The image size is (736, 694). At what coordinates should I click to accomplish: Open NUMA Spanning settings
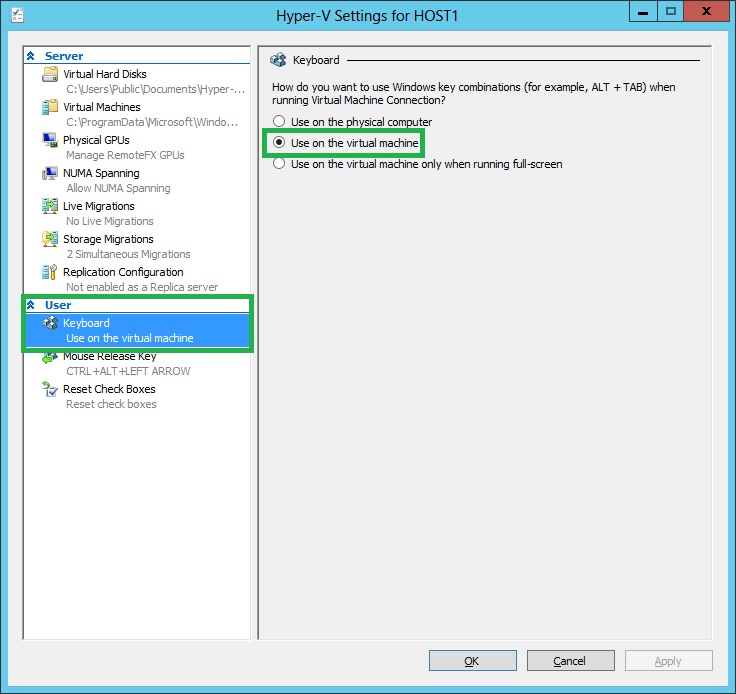click(x=101, y=173)
